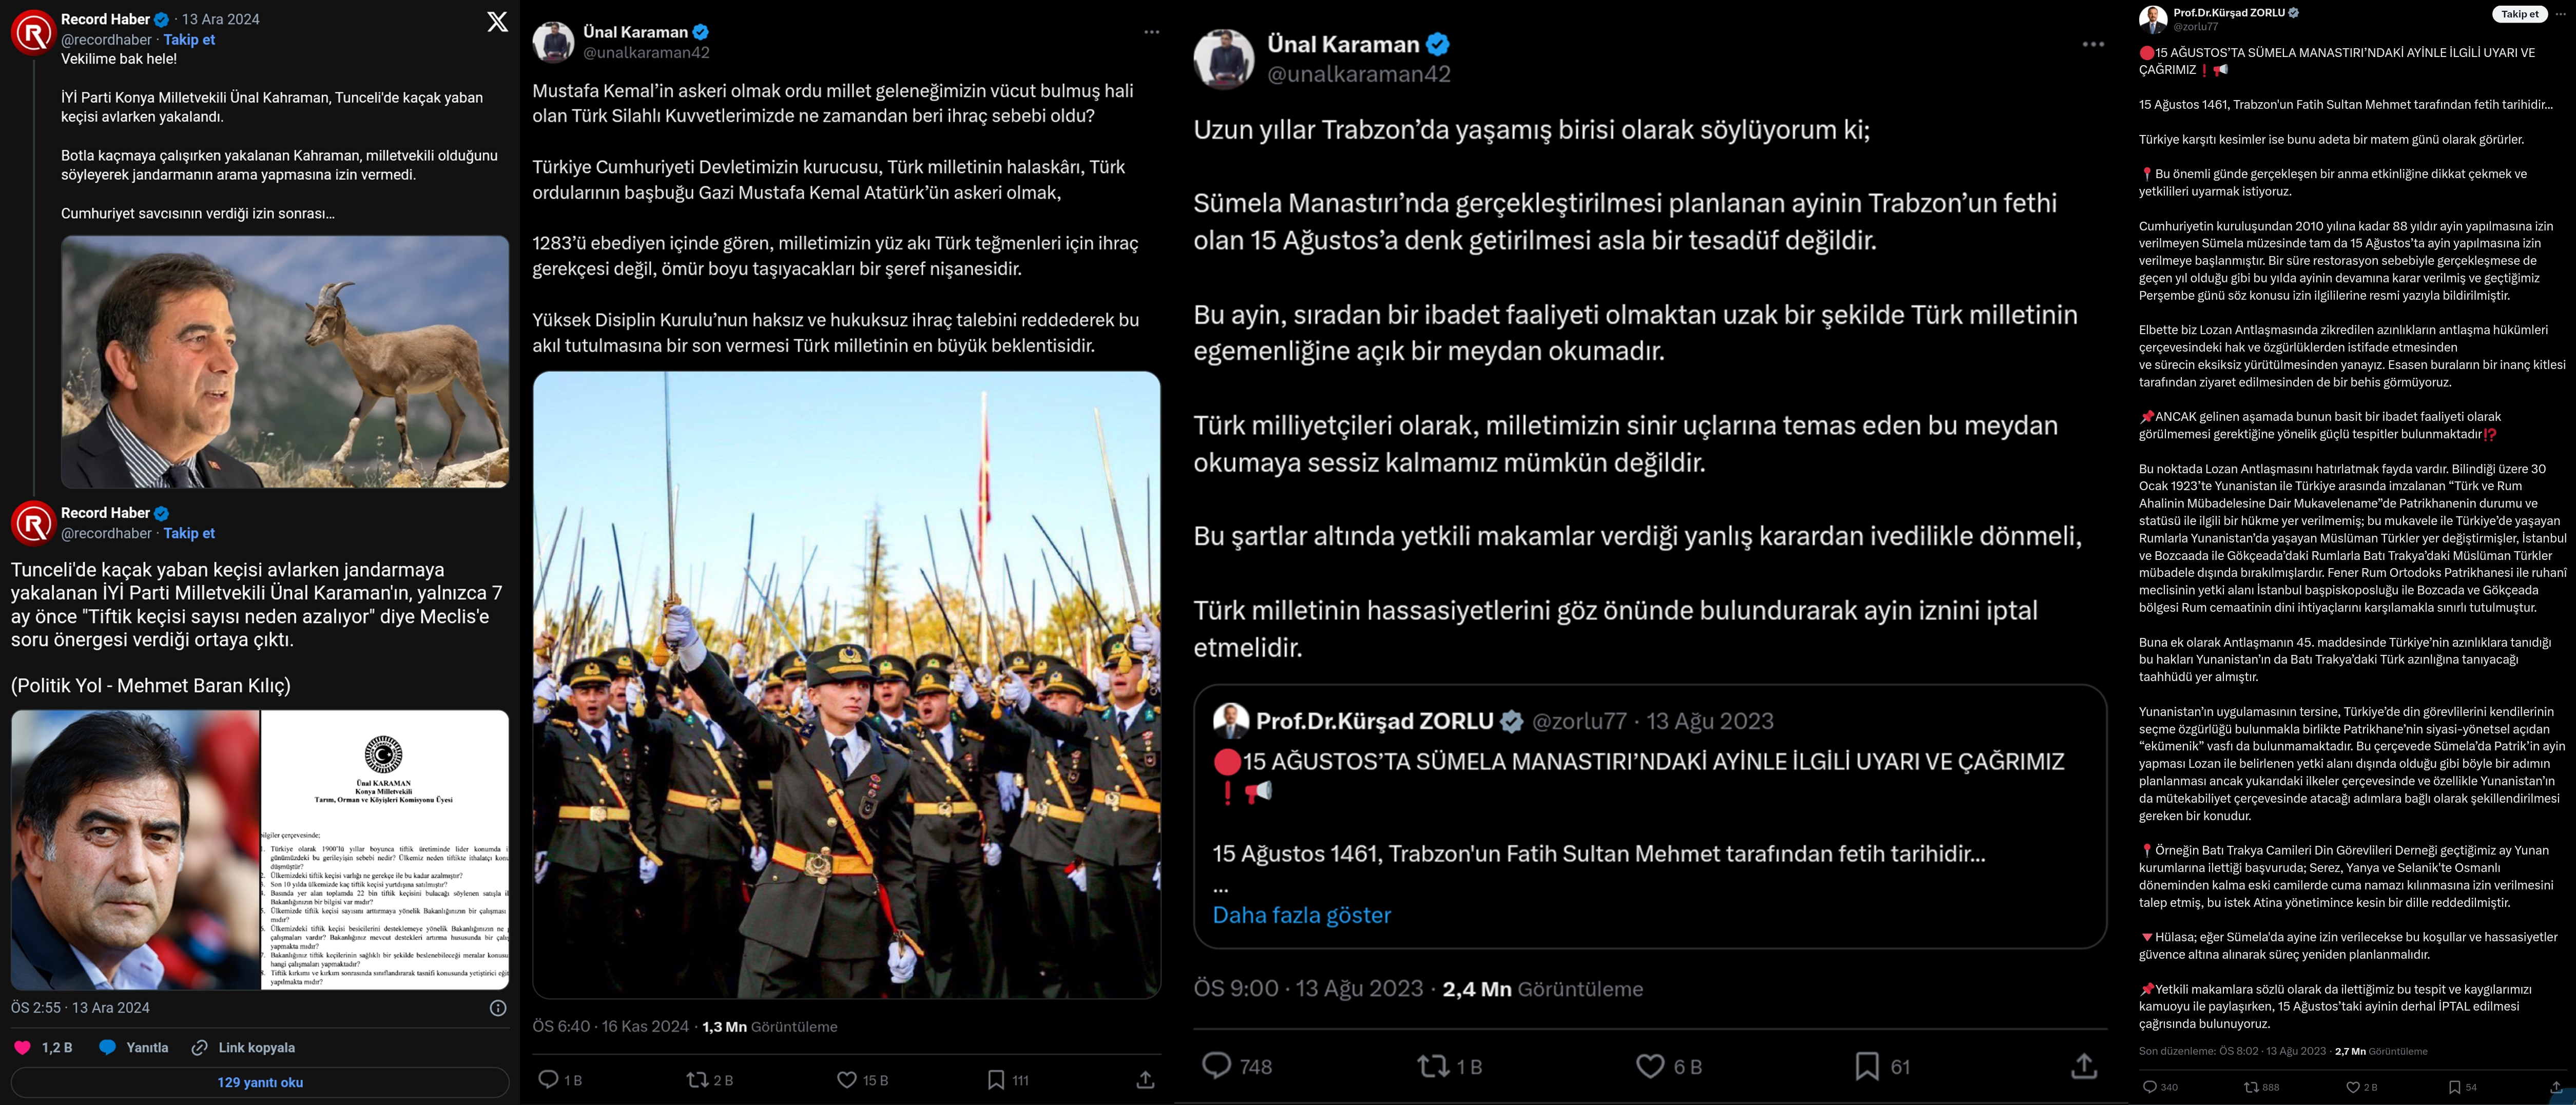This screenshot has width=2576, height=1105.
Task: Open the mountain goat image in first tweet
Action: (x=285, y=362)
